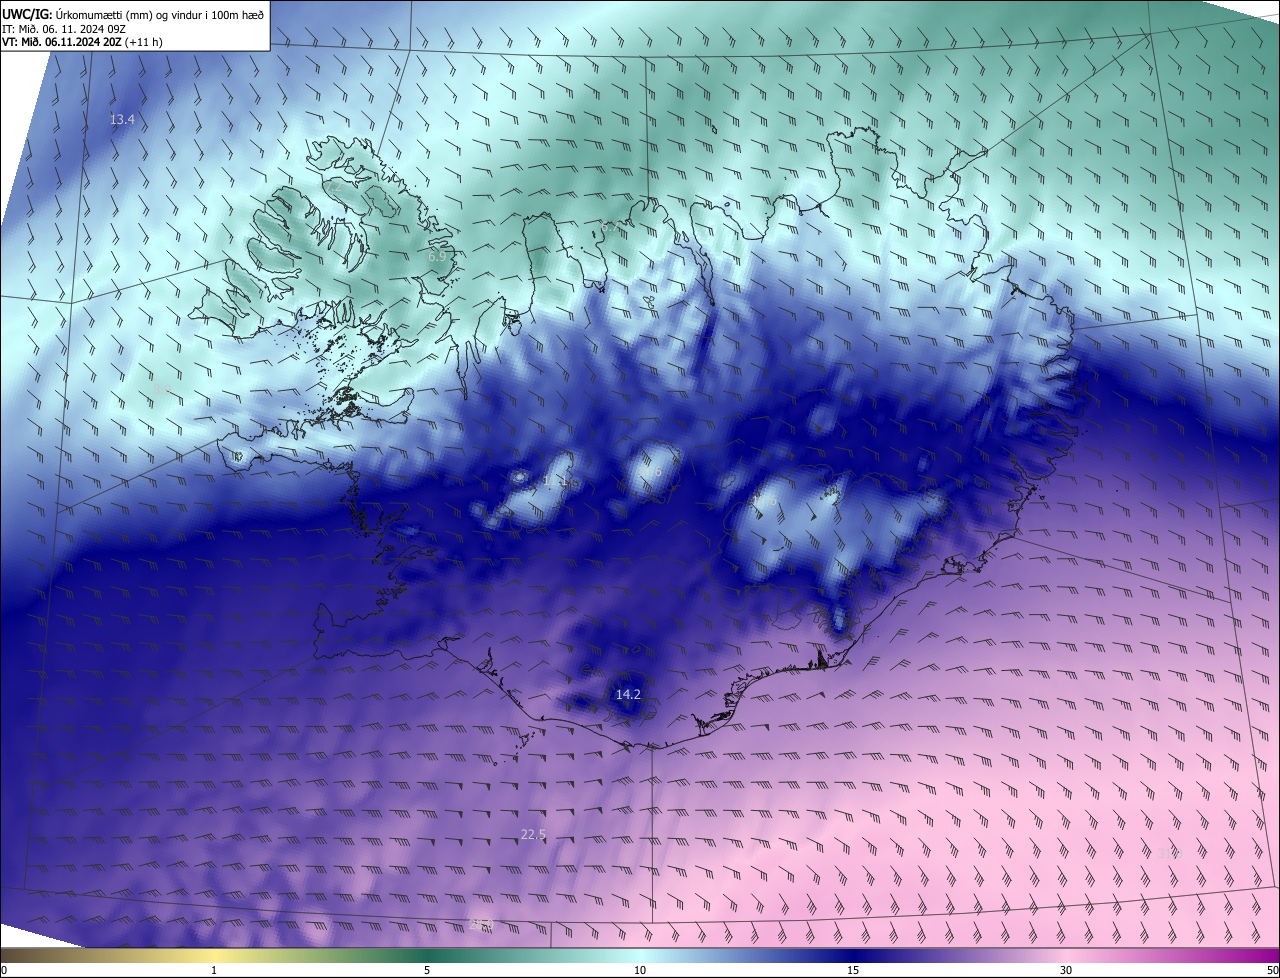
Task: Click the 6.7 value label
Action: pos(610,227)
